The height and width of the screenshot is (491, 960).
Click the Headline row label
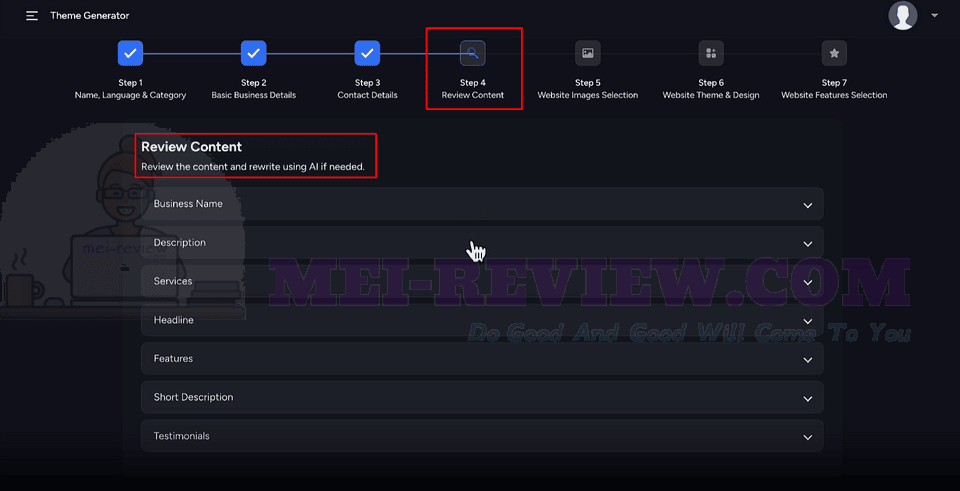pos(173,320)
